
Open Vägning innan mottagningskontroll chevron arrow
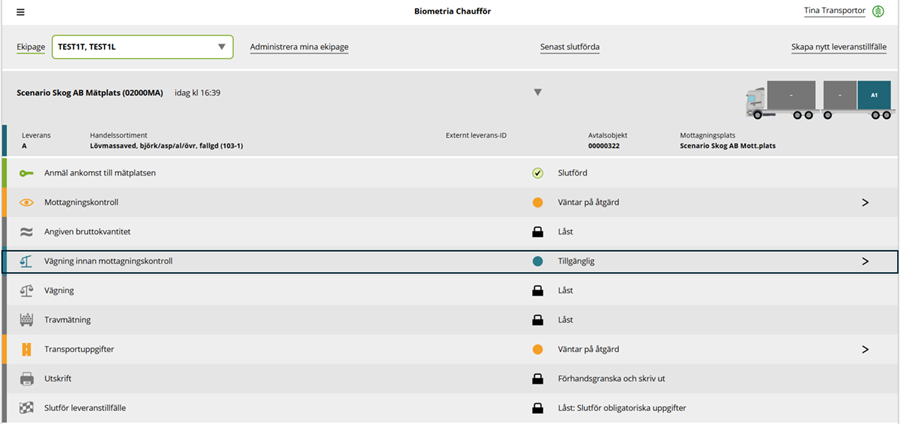866,261
